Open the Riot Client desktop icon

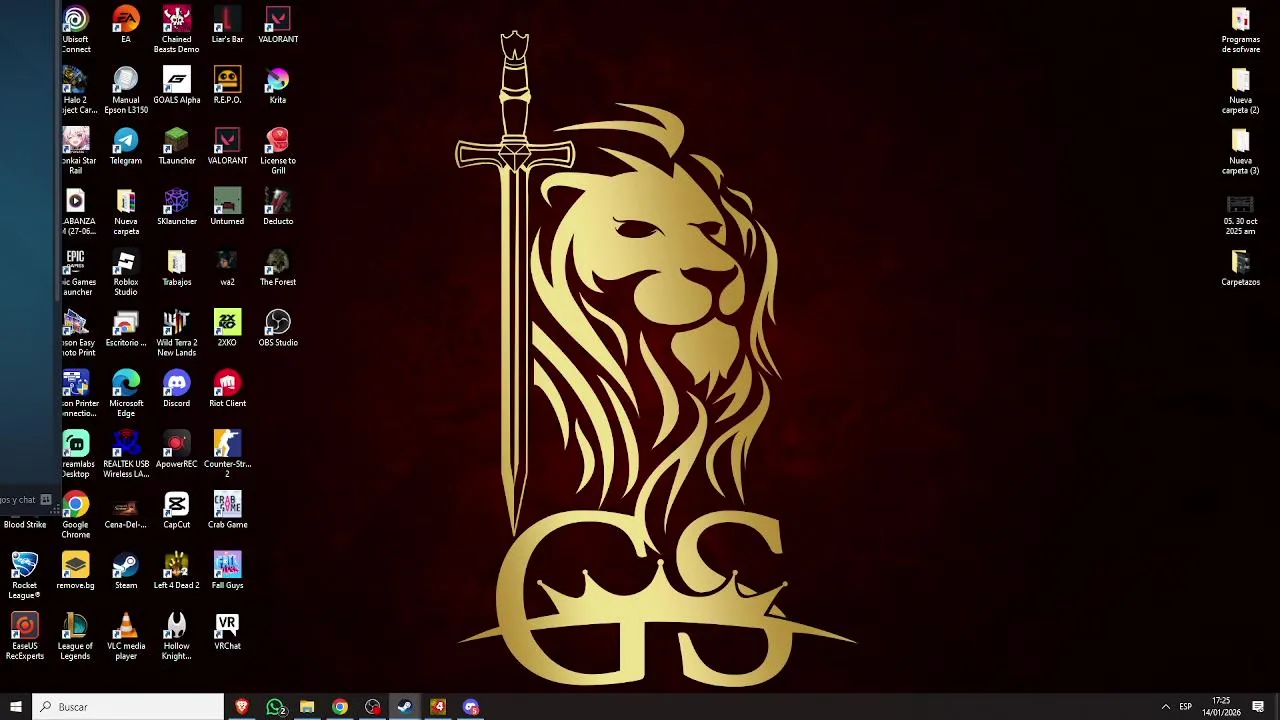(x=227, y=389)
